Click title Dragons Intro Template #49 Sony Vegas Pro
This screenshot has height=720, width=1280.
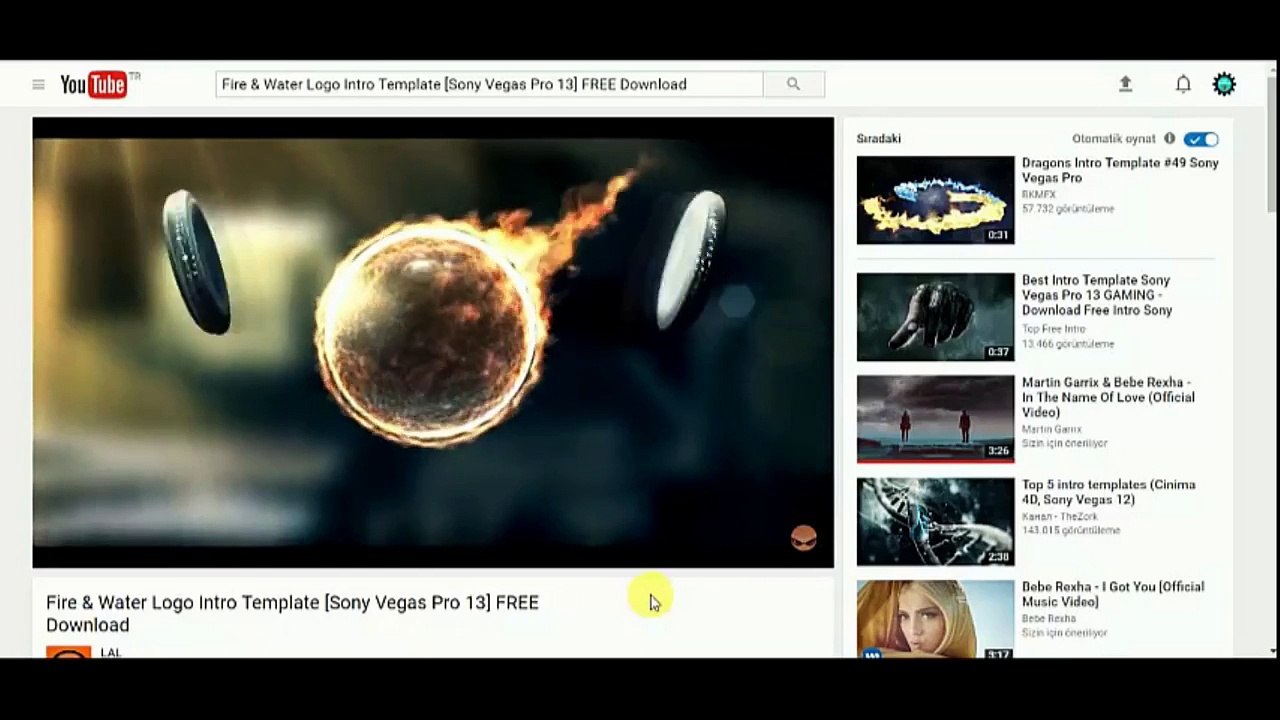click(x=1120, y=170)
